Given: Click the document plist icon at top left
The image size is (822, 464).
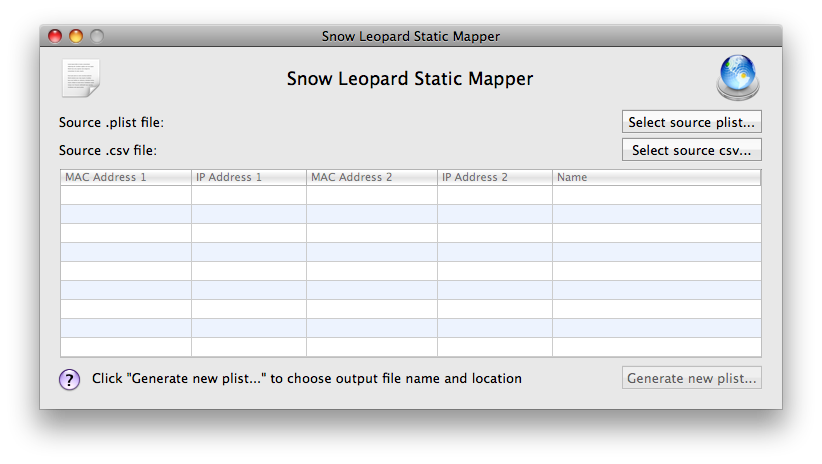Looking at the screenshot, I should tap(80, 78).
